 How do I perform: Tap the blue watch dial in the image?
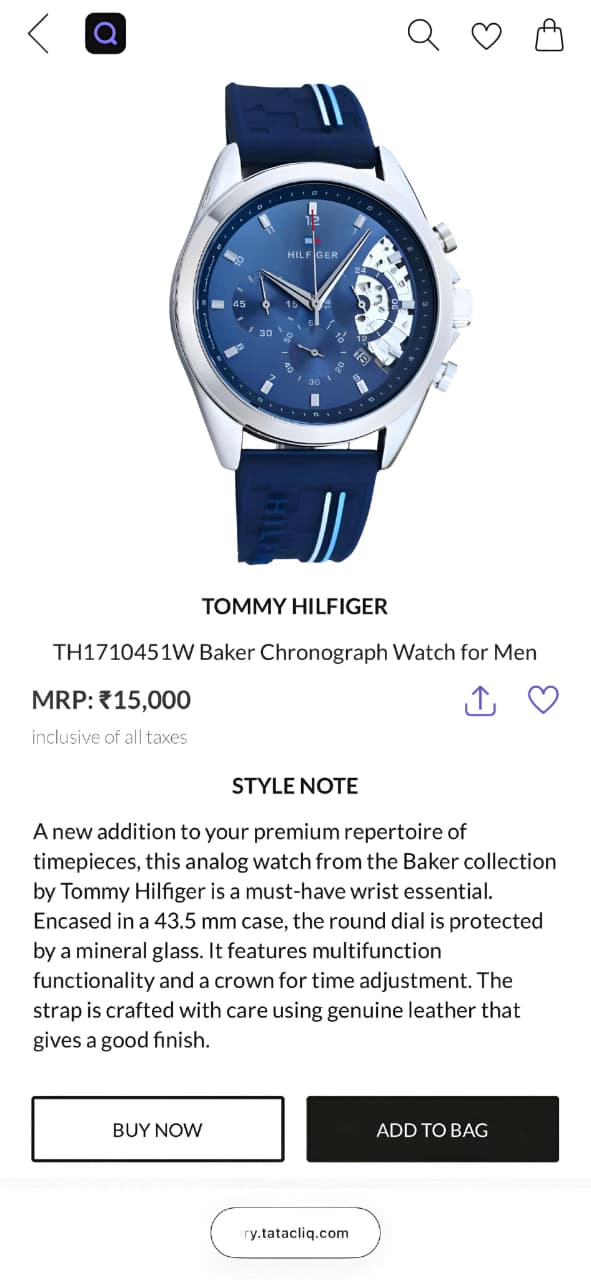[314, 303]
